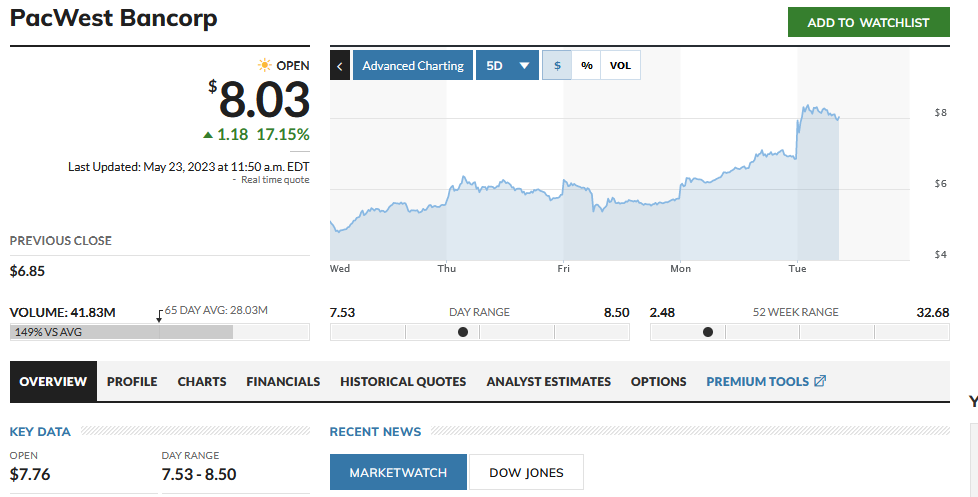Switch to the Analyst Estimates tab
The image size is (978, 497).
[x=549, y=381]
